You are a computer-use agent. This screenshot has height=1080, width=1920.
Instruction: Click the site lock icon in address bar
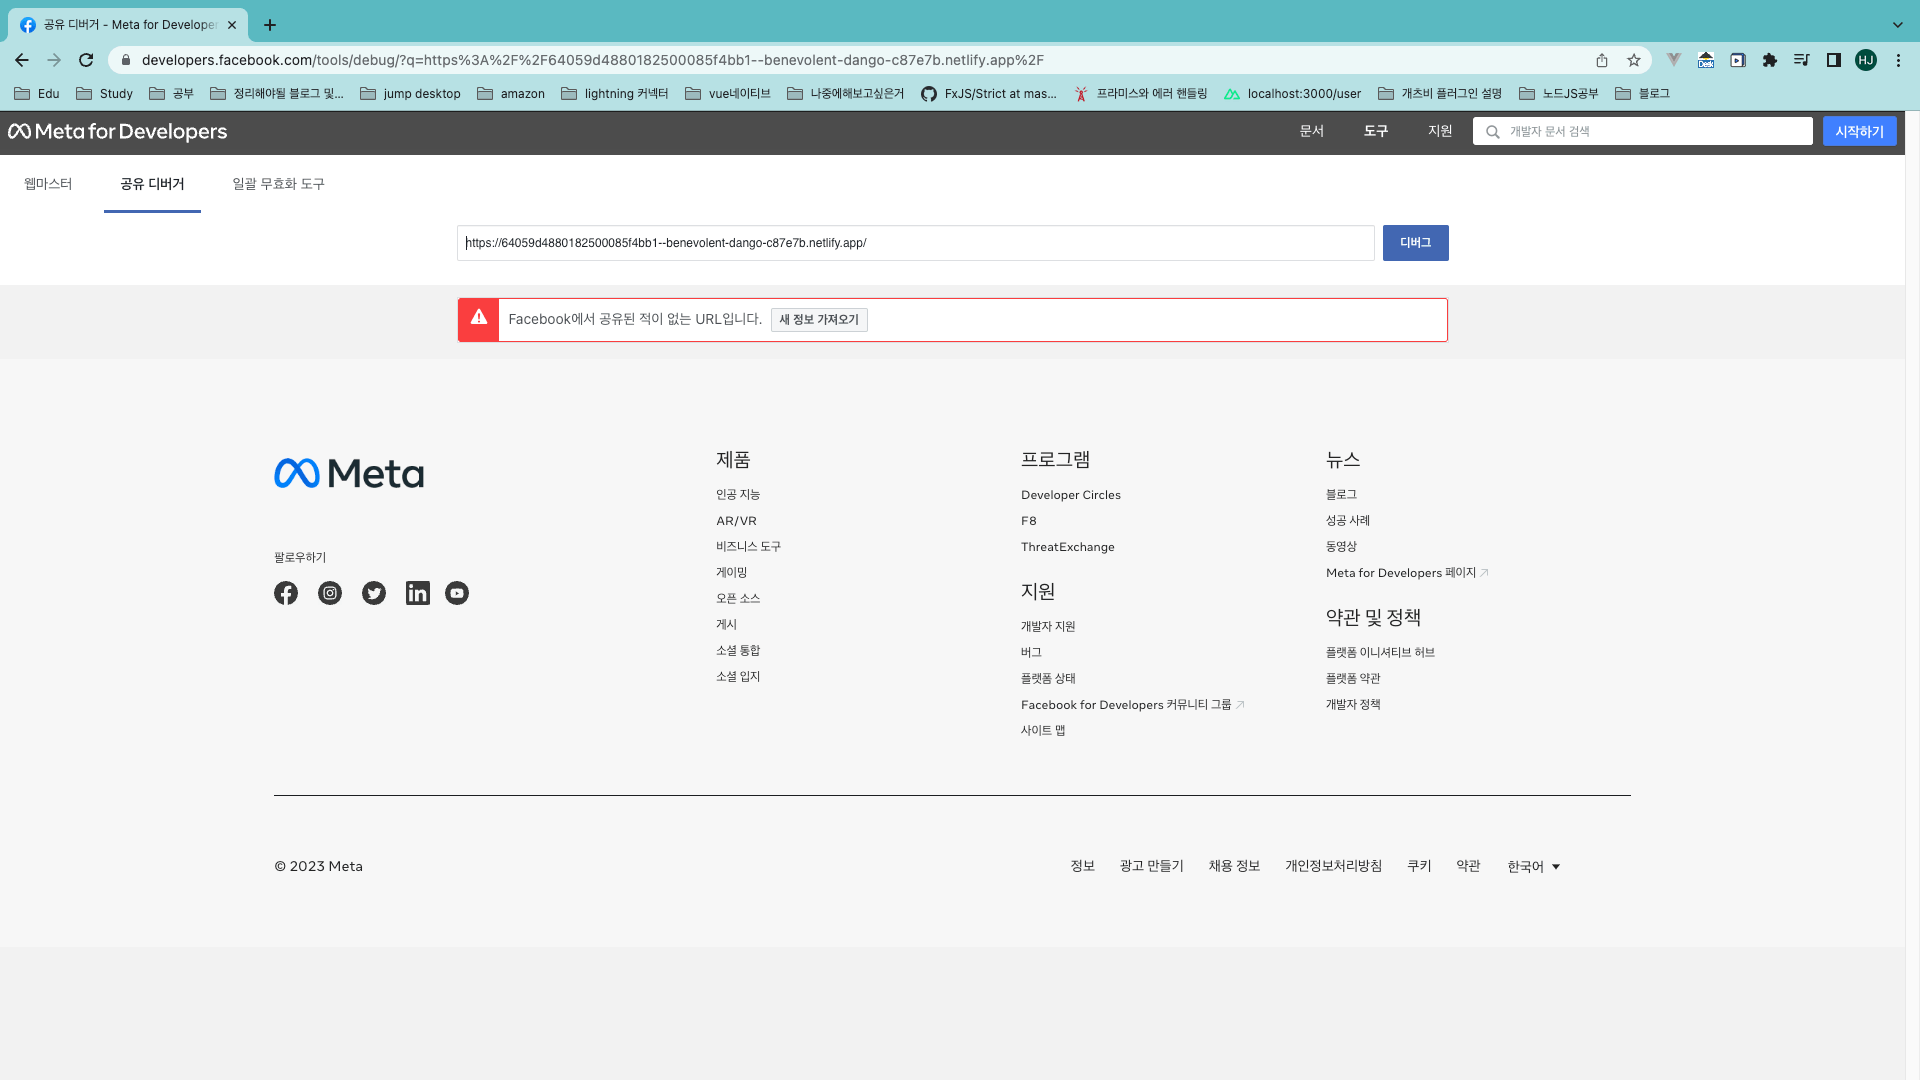tap(126, 60)
